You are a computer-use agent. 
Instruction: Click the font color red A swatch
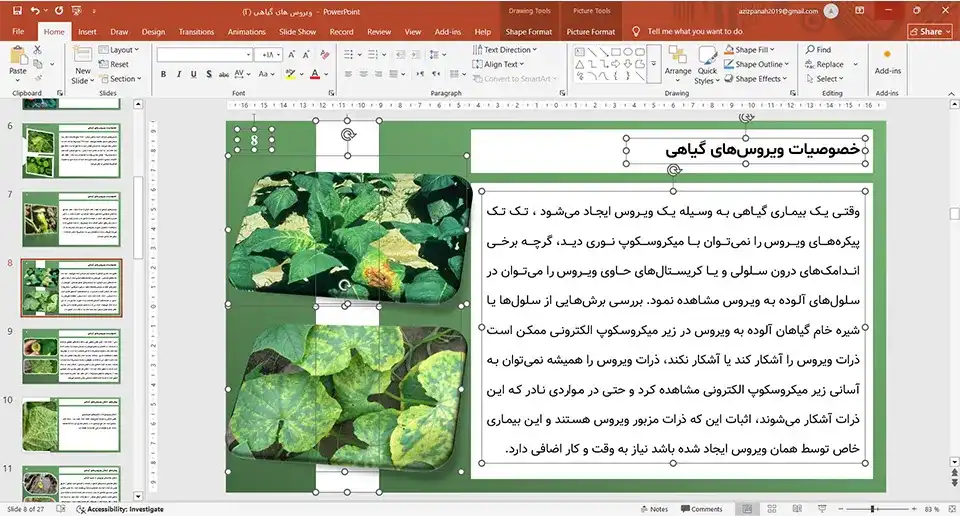tap(315, 74)
